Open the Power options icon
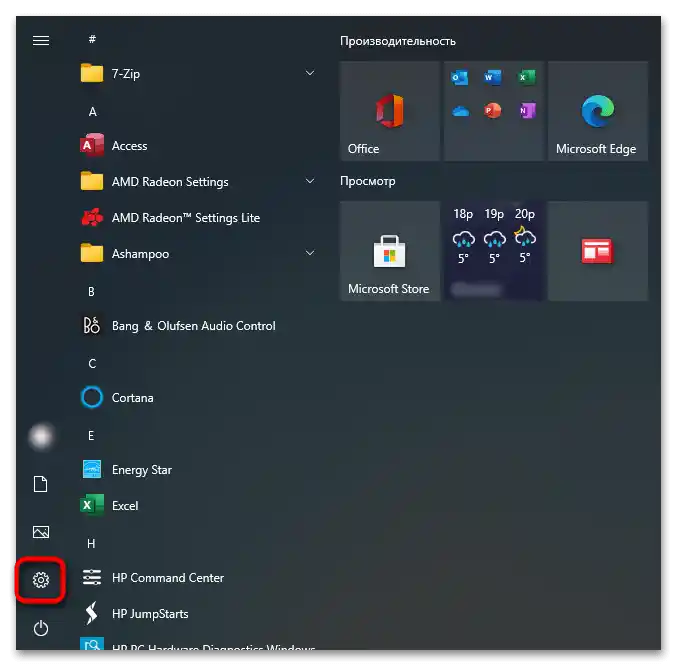Viewport: 677px width, 666px height. pyautogui.click(x=41, y=628)
